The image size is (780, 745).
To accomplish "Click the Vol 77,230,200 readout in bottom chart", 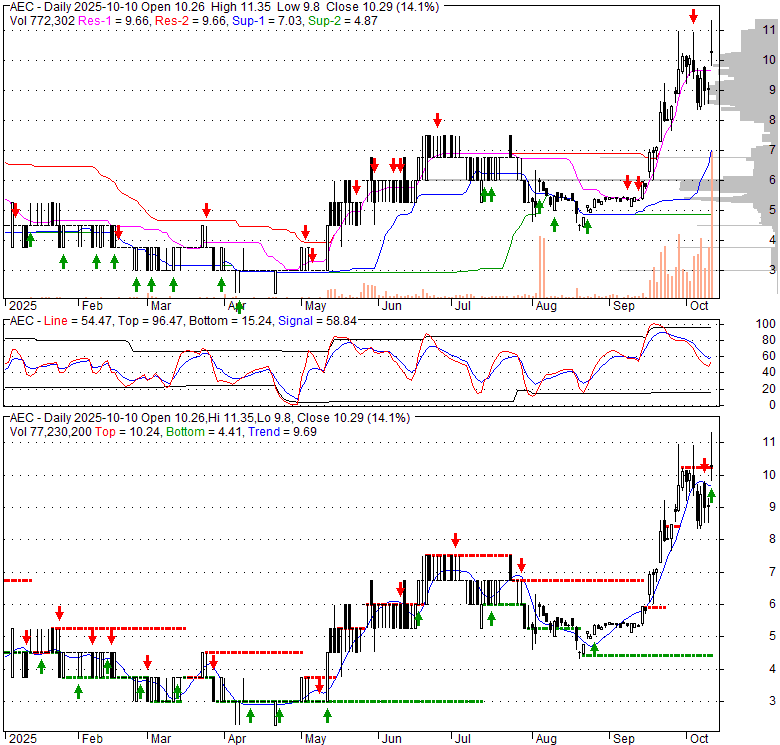I will click(x=51, y=432).
